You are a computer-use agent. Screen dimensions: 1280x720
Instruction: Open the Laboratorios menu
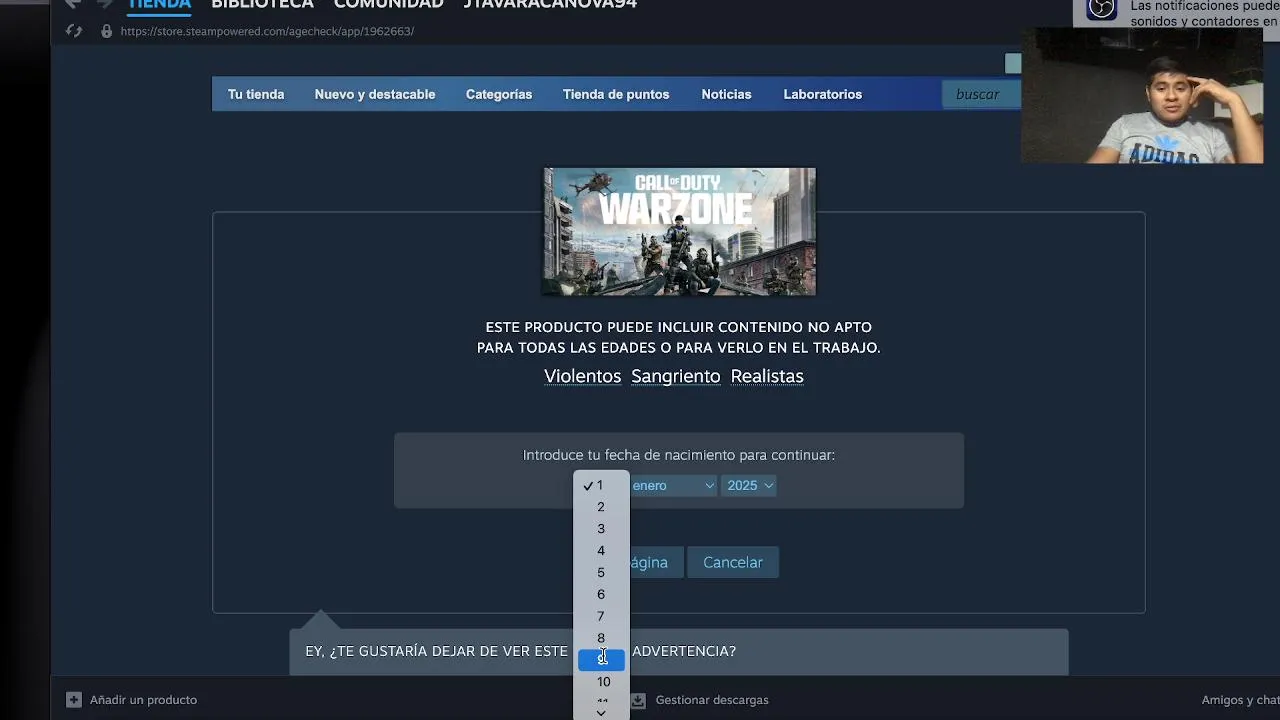[822, 94]
